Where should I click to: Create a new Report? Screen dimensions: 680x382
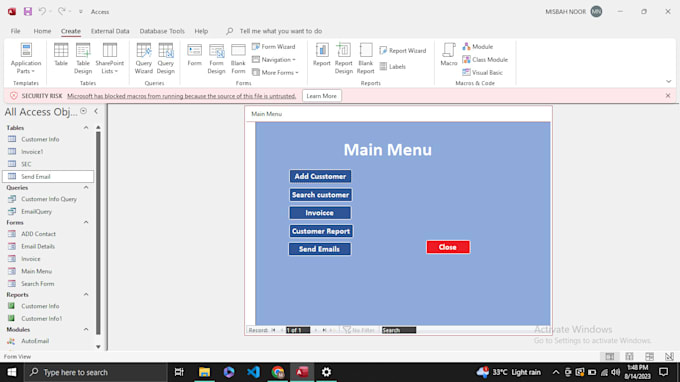click(x=322, y=55)
